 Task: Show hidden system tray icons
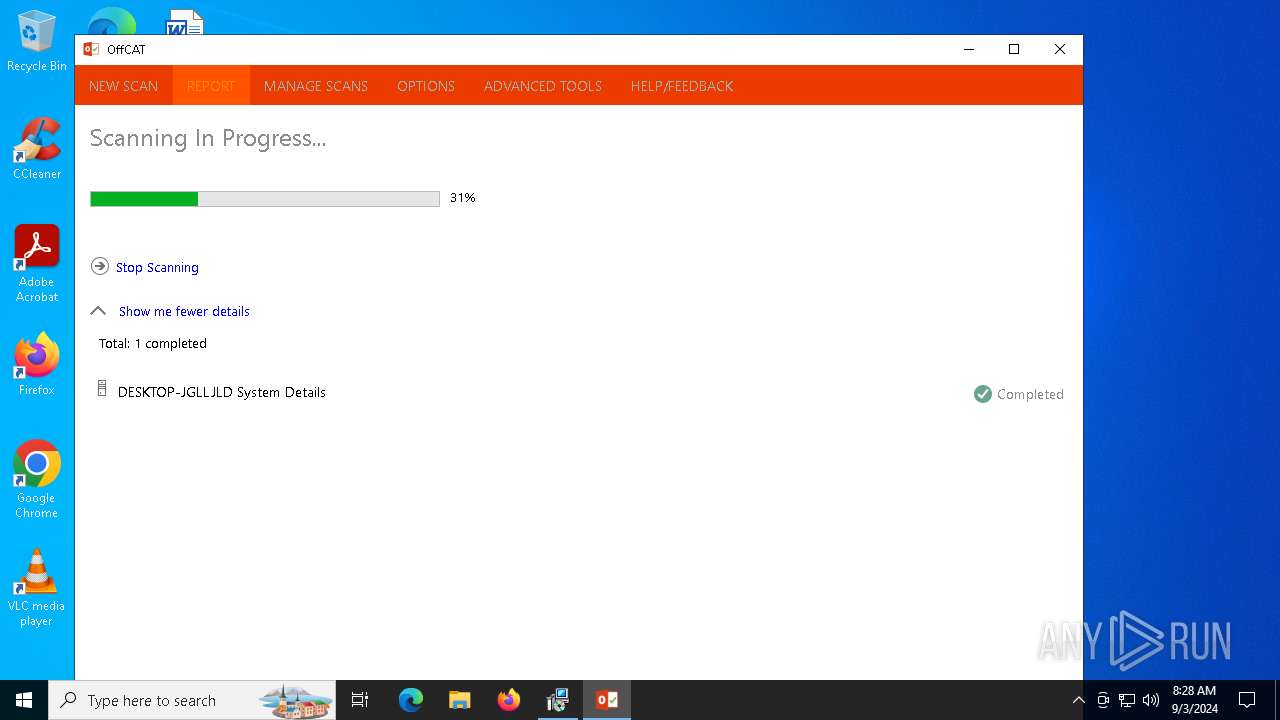click(x=1078, y=700)
